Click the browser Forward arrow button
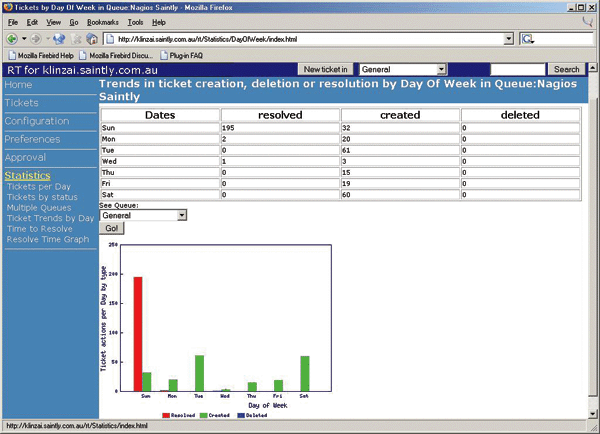Viewport: 600px width, 434px height. pos(35,38)
